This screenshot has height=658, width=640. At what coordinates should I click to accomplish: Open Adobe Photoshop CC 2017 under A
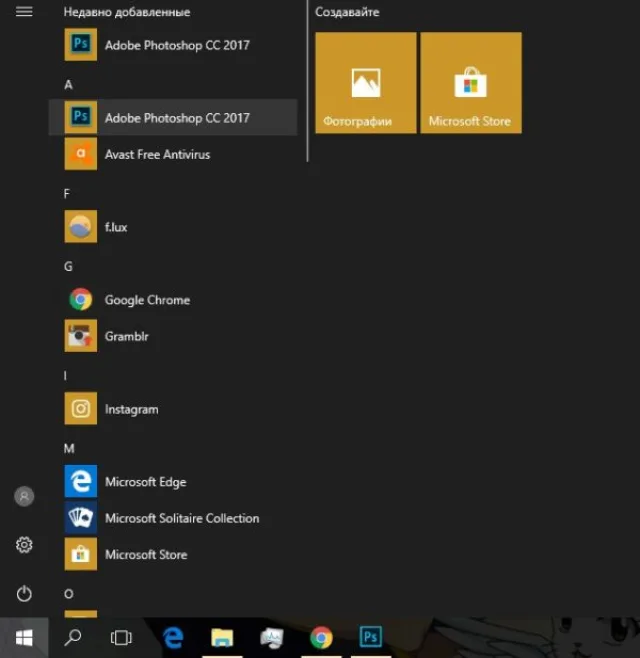pyautogui.click(x=173, y=118)
